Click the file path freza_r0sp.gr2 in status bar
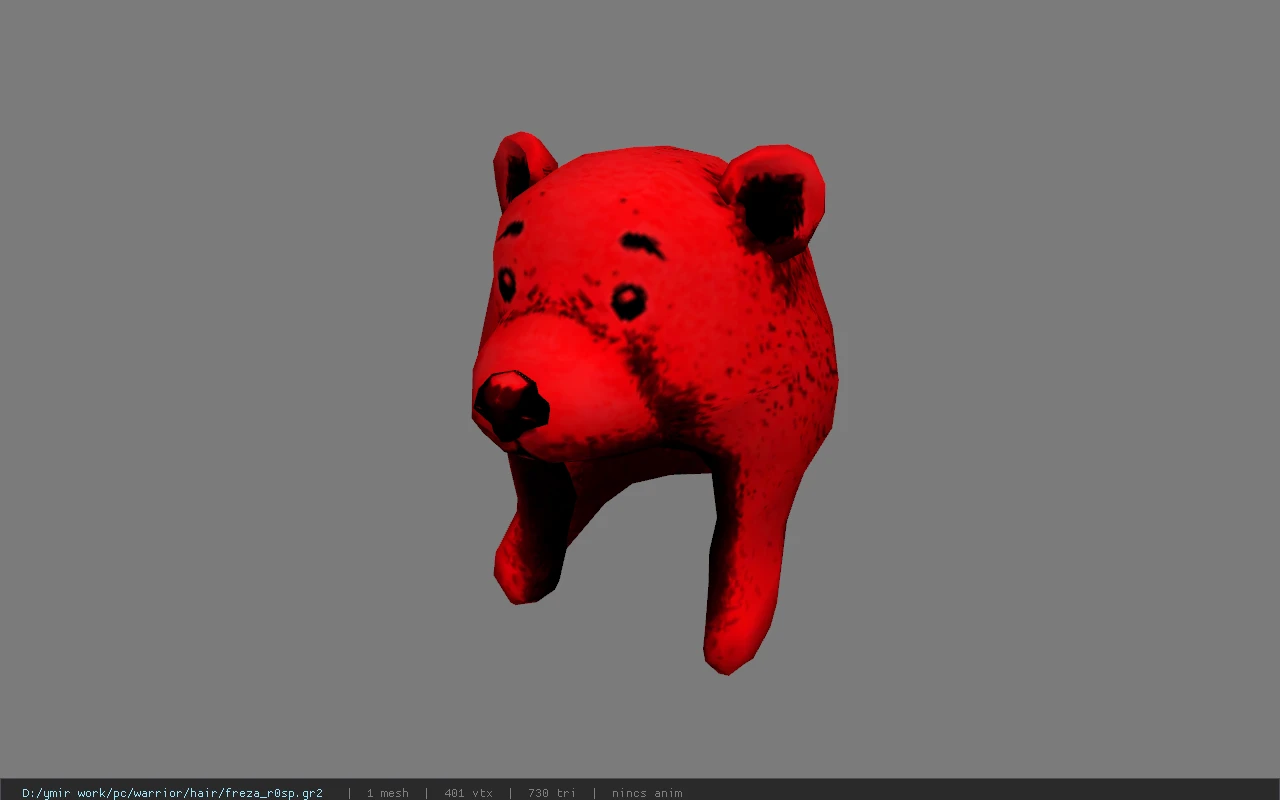 coord(172,793)
